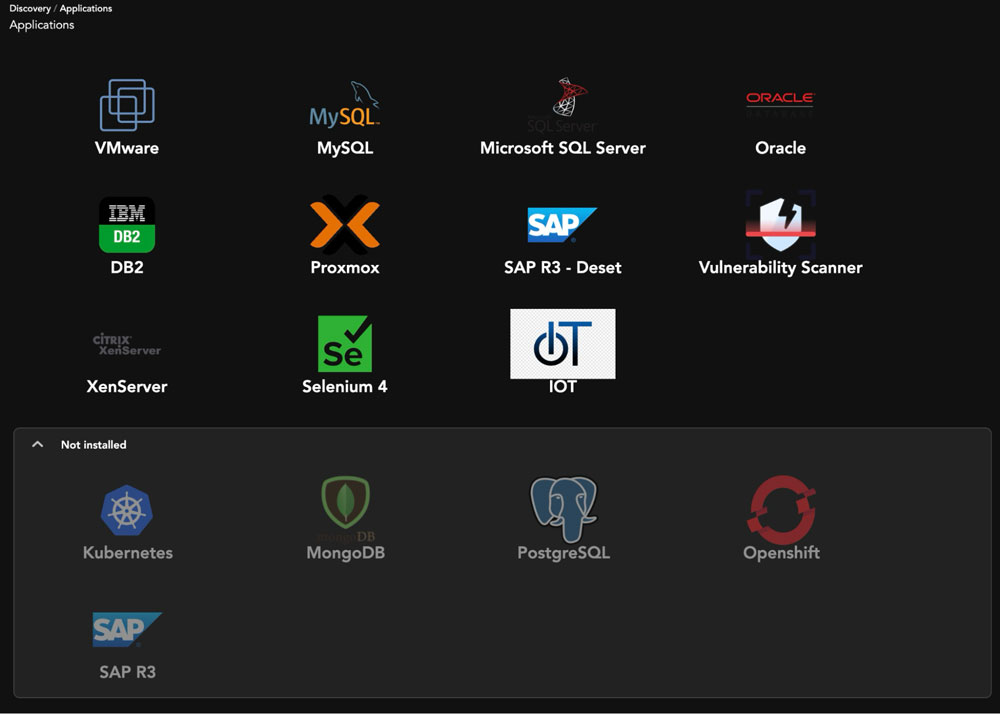Click the 'VMware' label text

pos(127,148)
